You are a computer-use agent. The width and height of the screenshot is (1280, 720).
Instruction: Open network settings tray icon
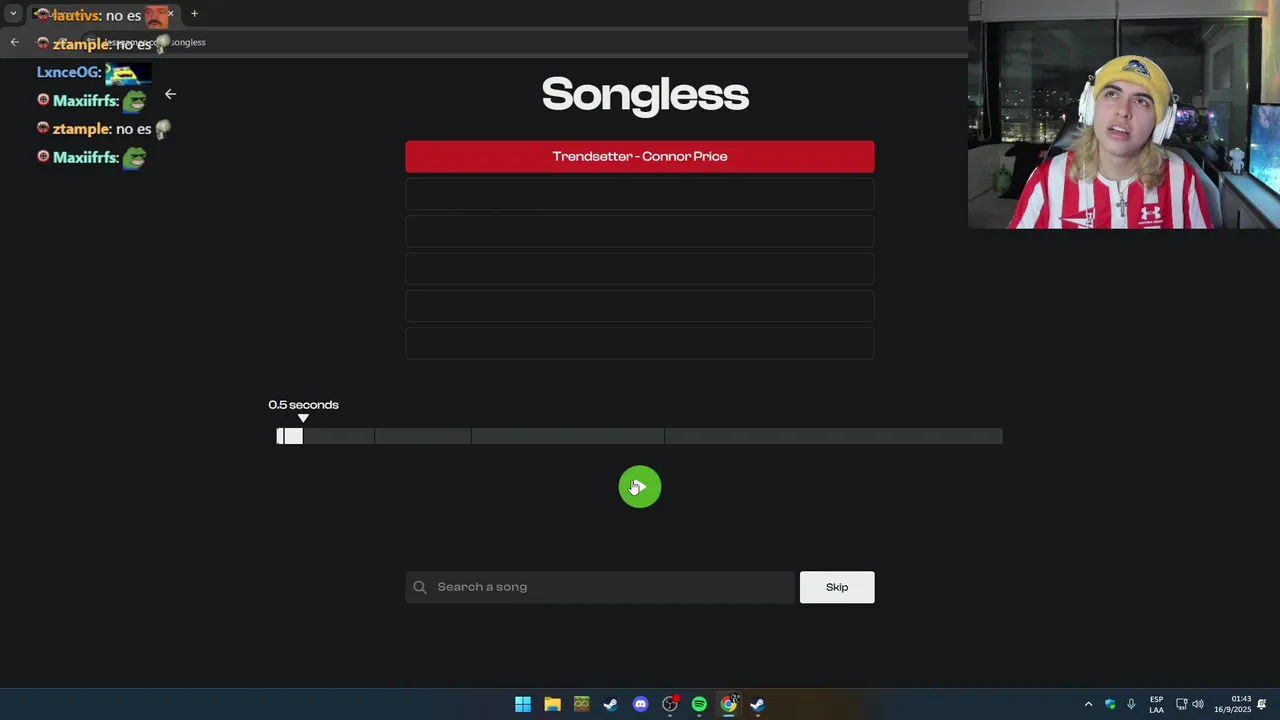click(x=1181, y=704)
